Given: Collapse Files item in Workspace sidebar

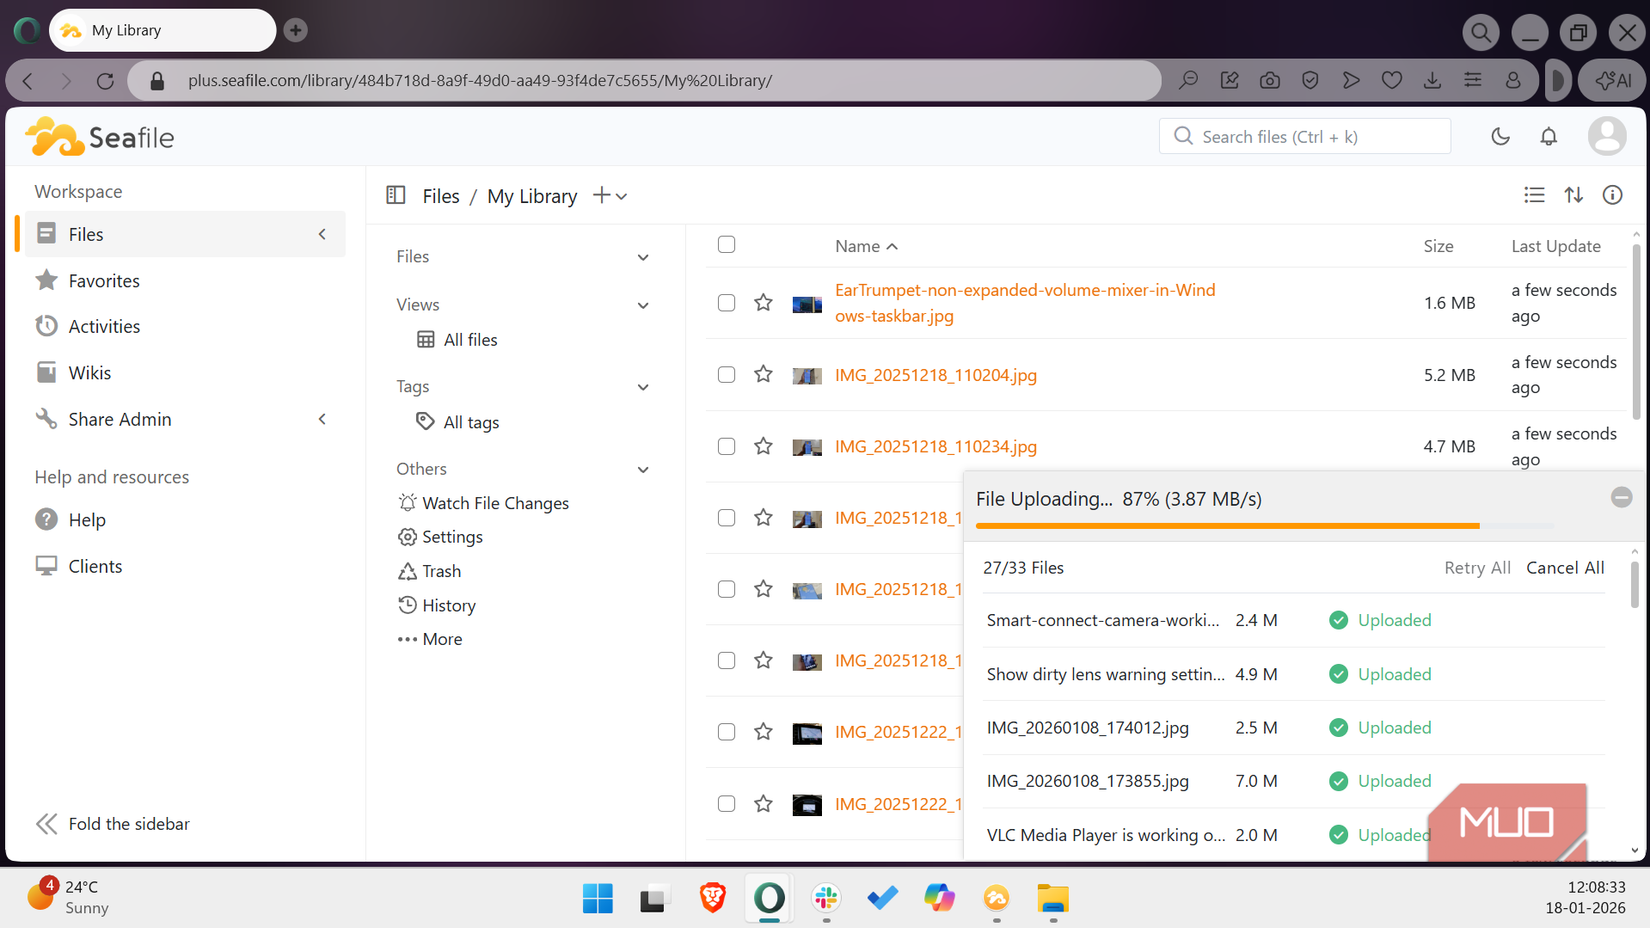Looking at the screenshot, I should pyautogui.click(x=322, y=234).
